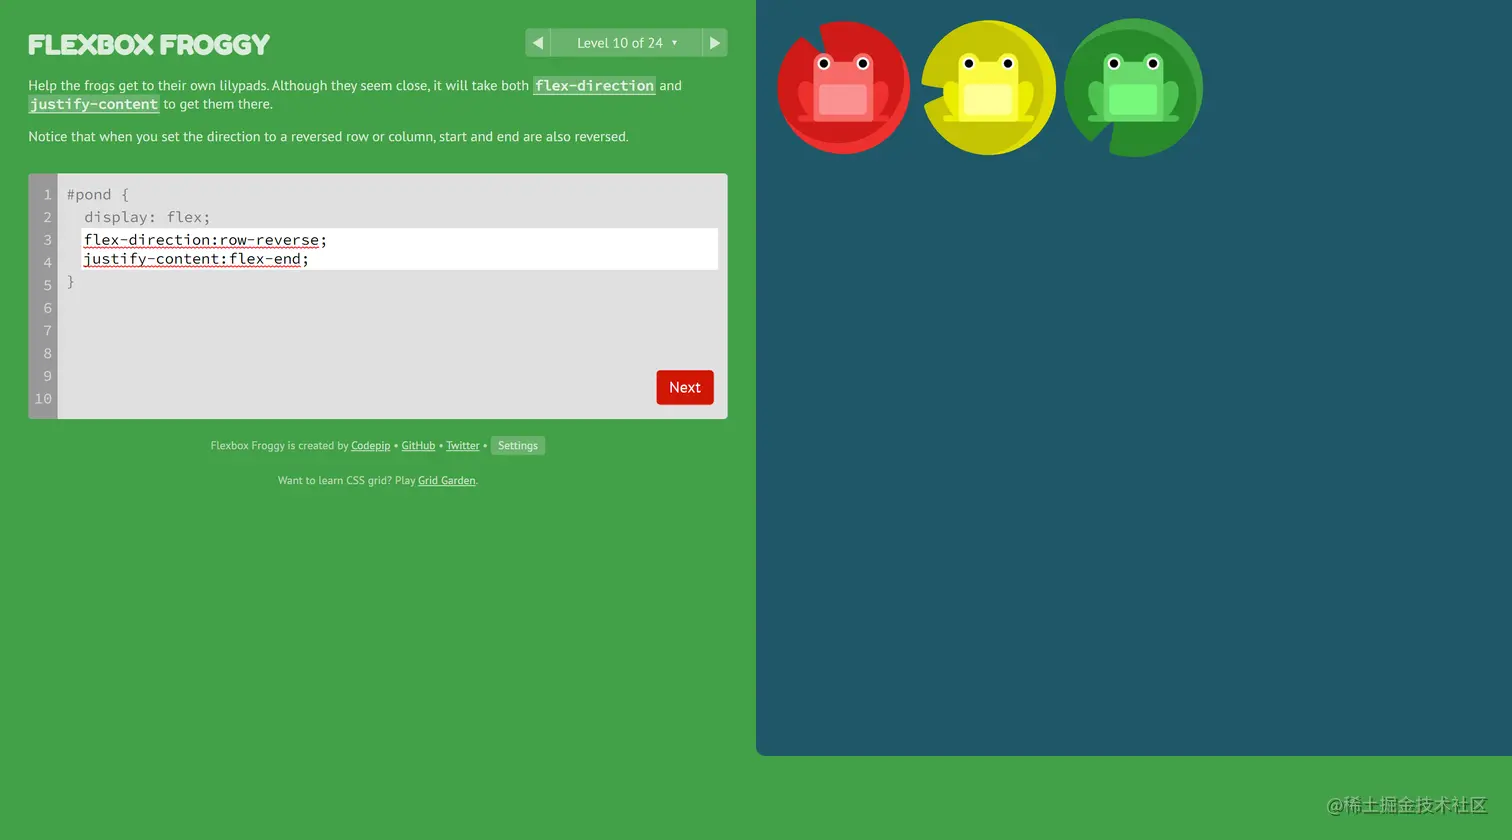The height and width of the screenshot is (840, 1512).
Task: Click the flex-direction:row-reverse code text
Action: pos(205,240)
